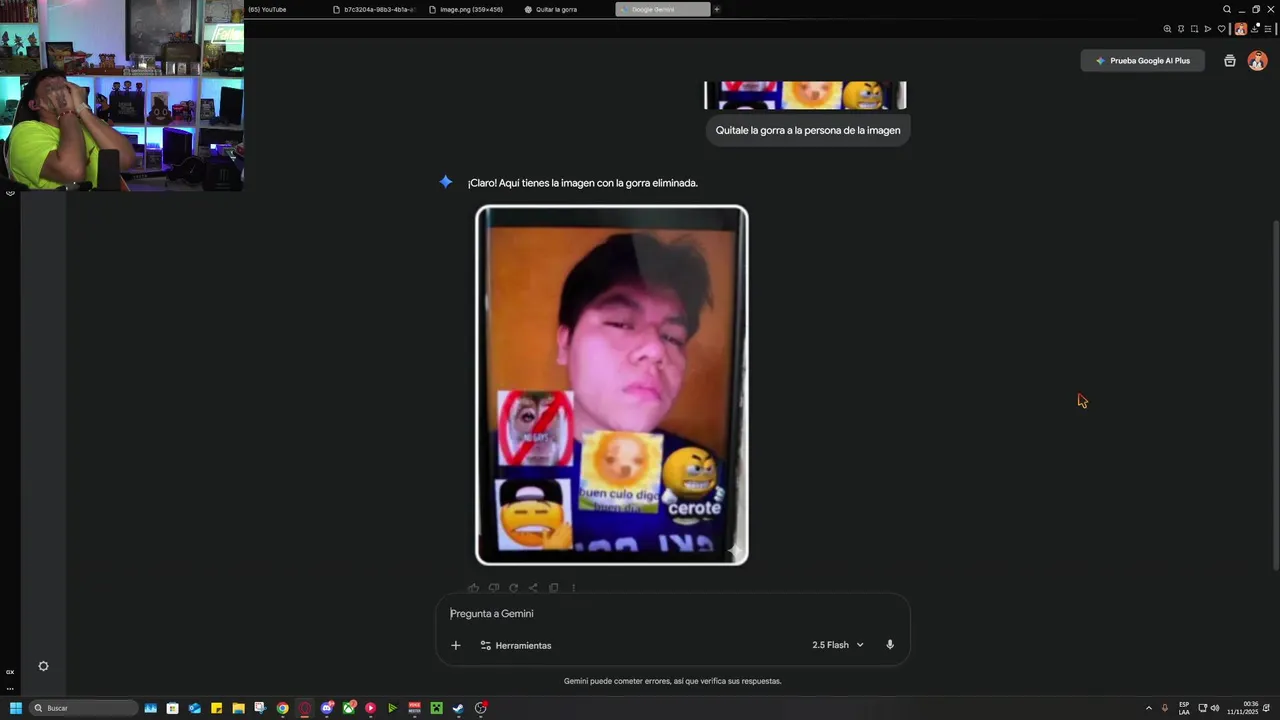This screenshot has width=1280, height=720.
Task: Open the settings gear in the left sidebar
Action: tap(43, 666)
